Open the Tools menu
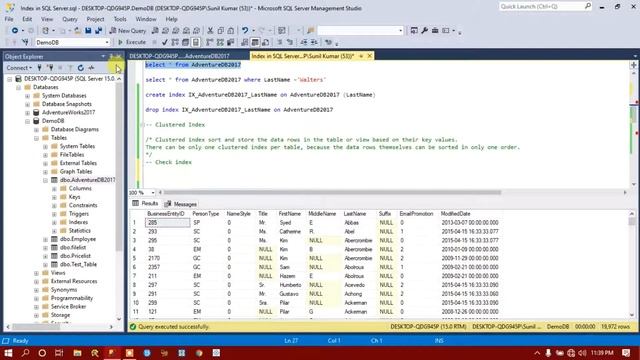 (120, 19)
